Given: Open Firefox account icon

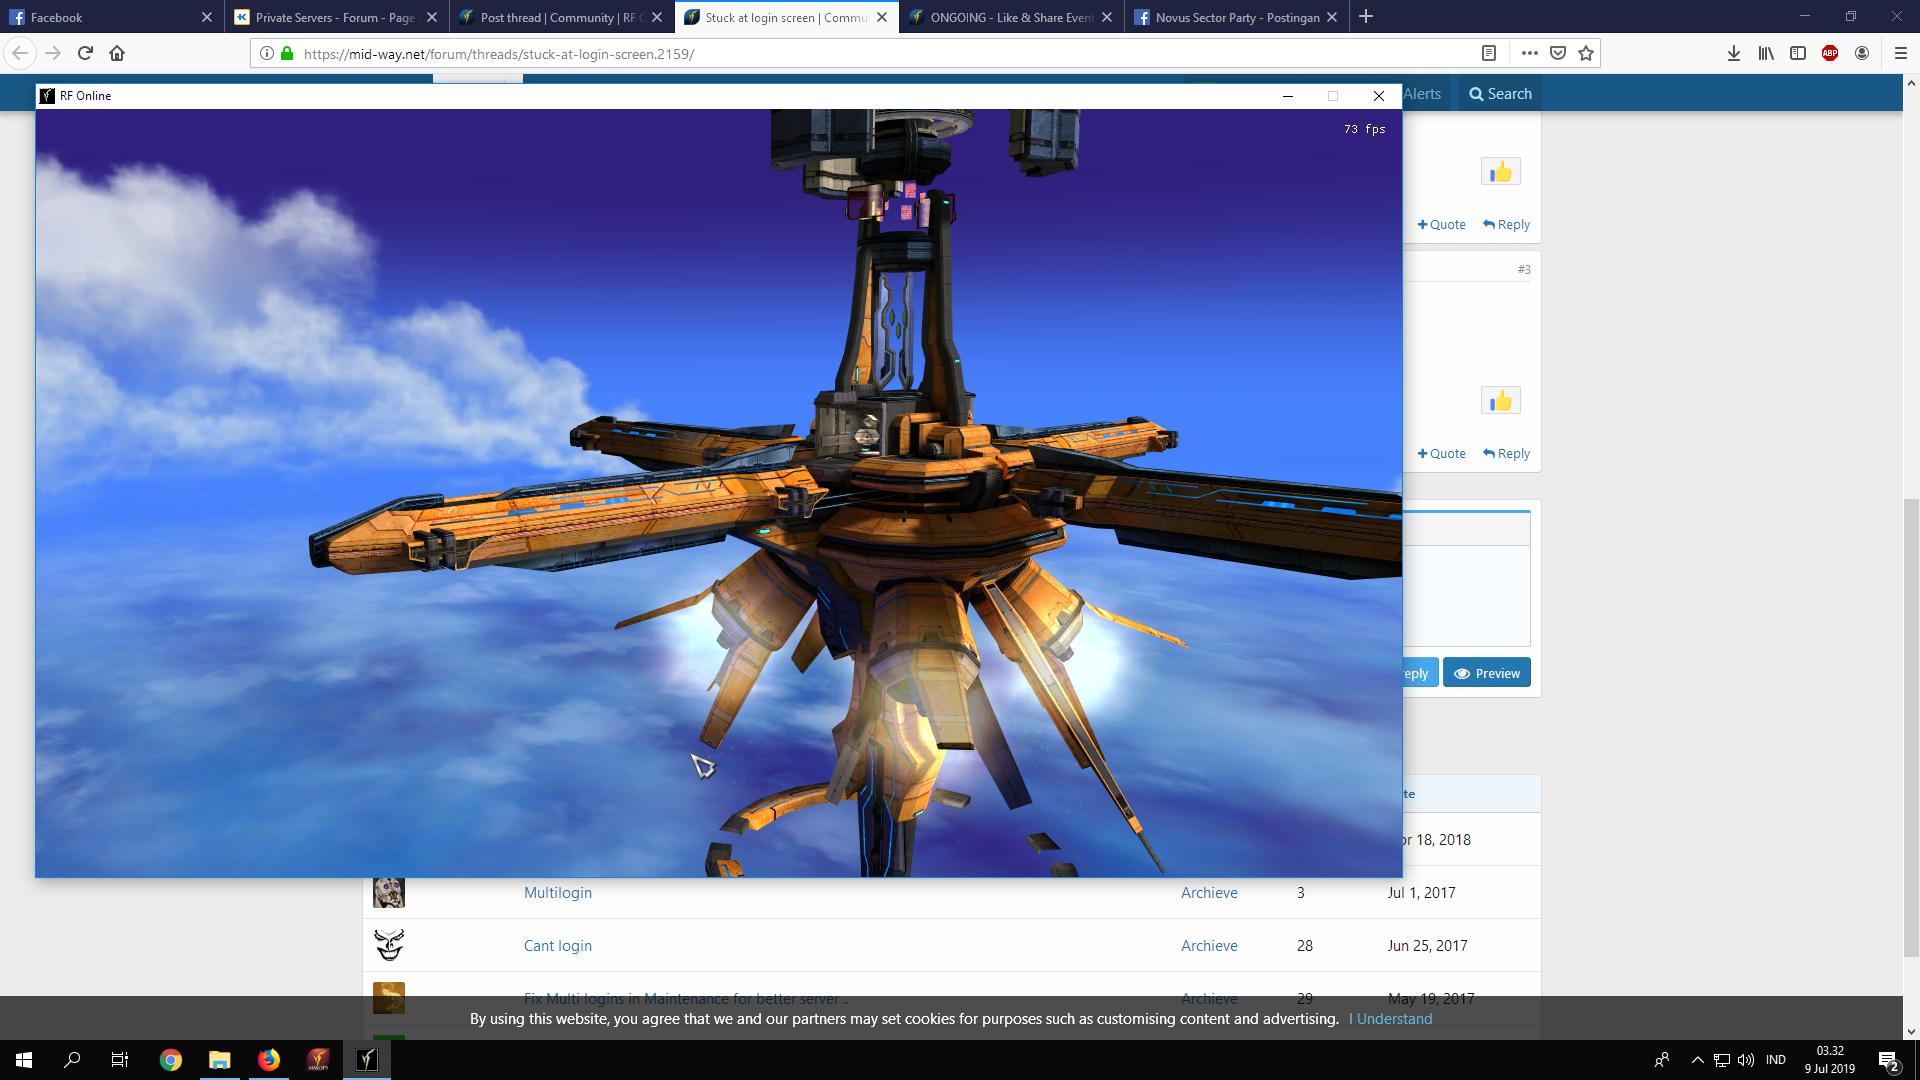Looking at the screenshot, I should tap(1862, 53).
